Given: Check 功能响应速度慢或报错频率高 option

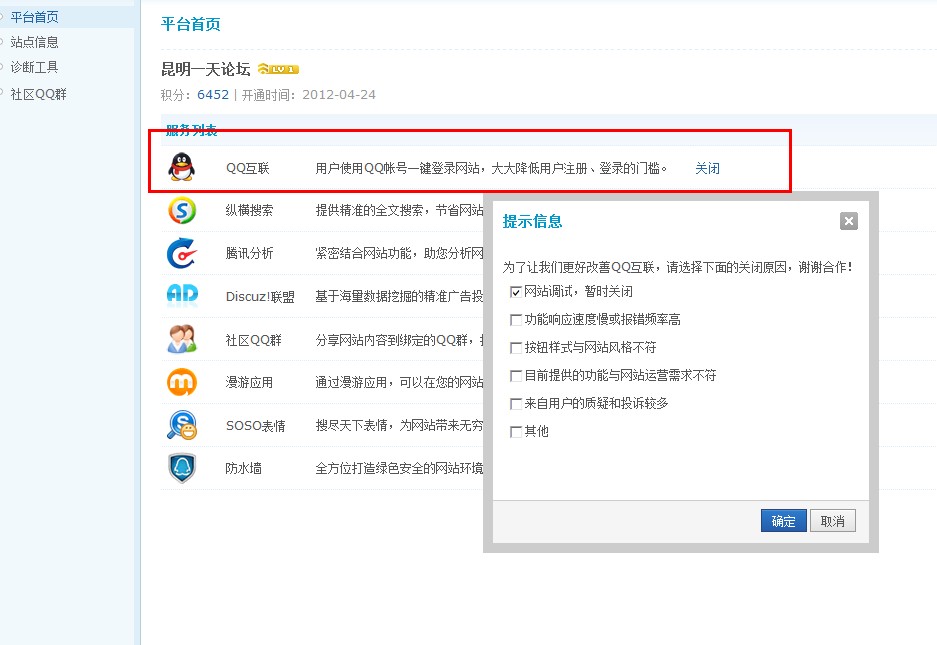Looking at the screenshot, I should click(x=516, y=320).
